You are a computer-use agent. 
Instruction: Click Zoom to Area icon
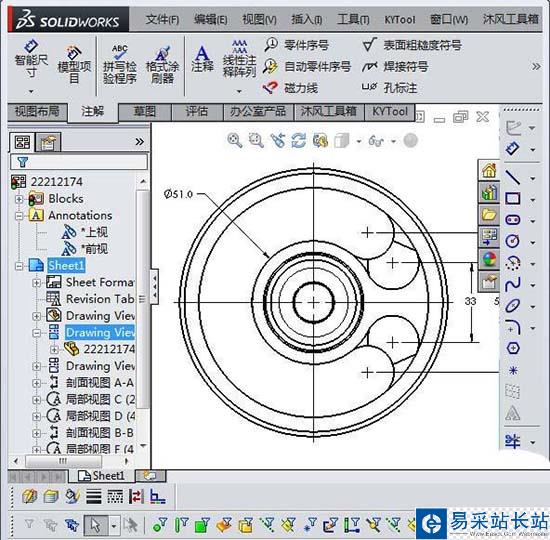tap(256, 141)
